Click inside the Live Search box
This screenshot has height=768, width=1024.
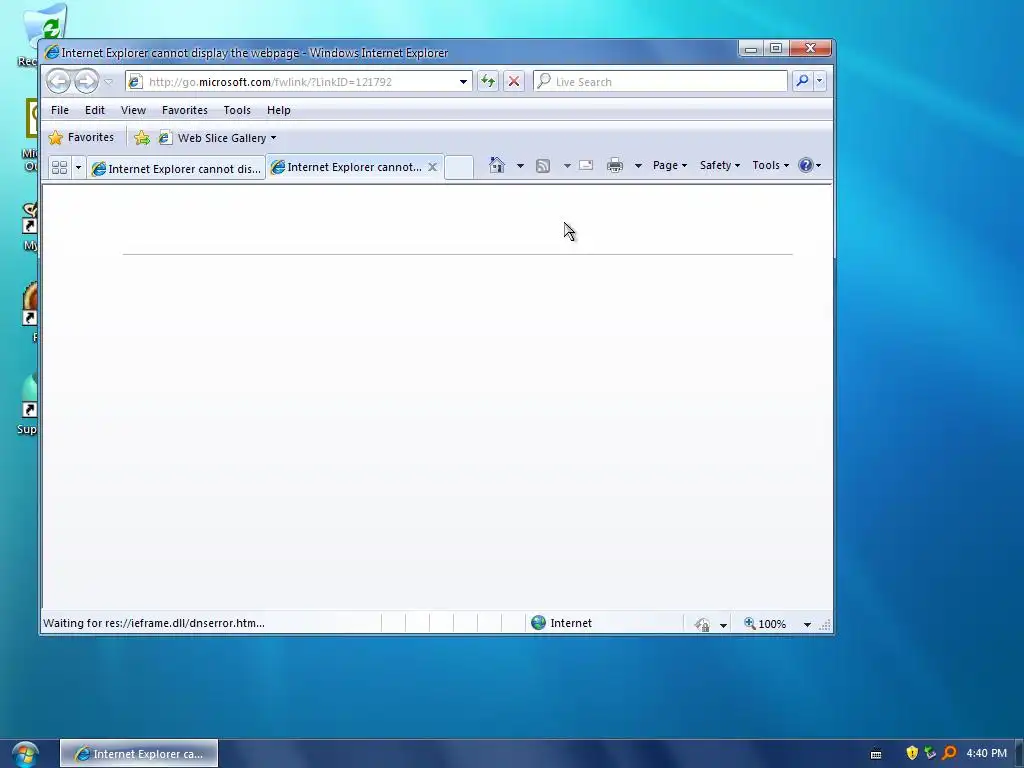(660, 82)
